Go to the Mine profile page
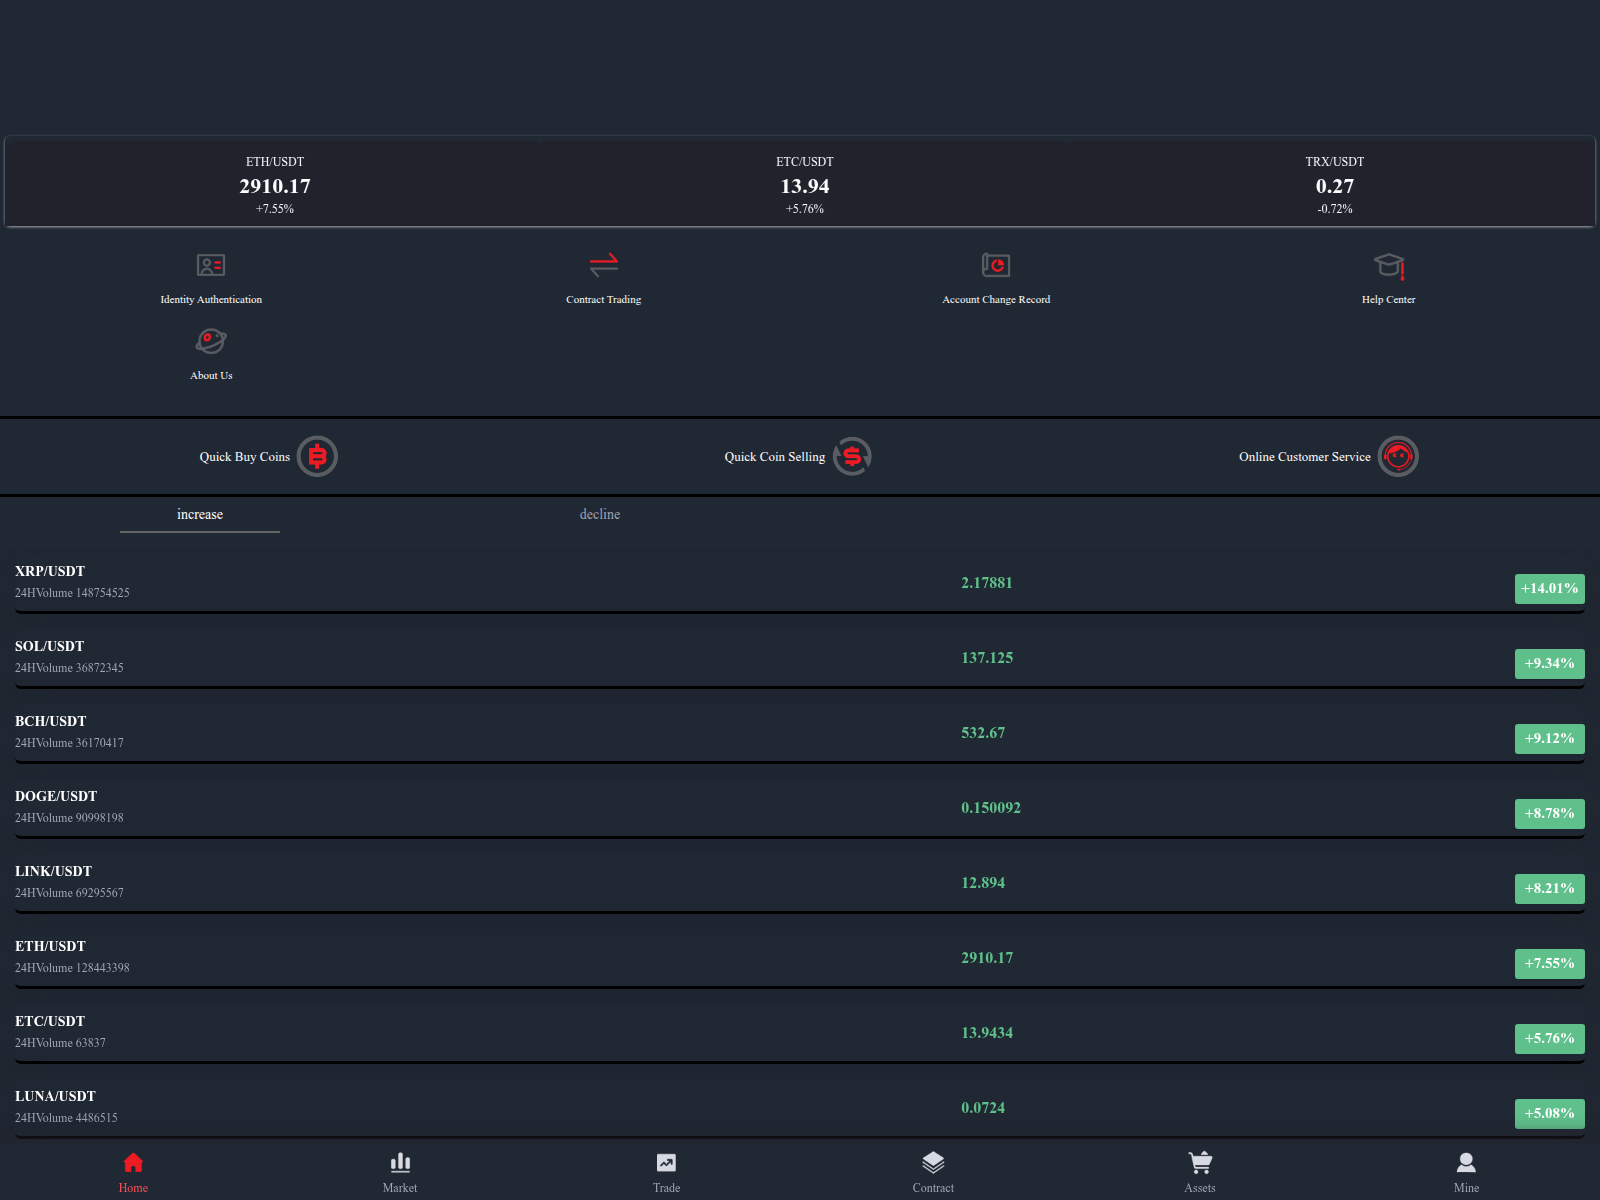The image size is (1600, 1200). tap(1466, 1171)
